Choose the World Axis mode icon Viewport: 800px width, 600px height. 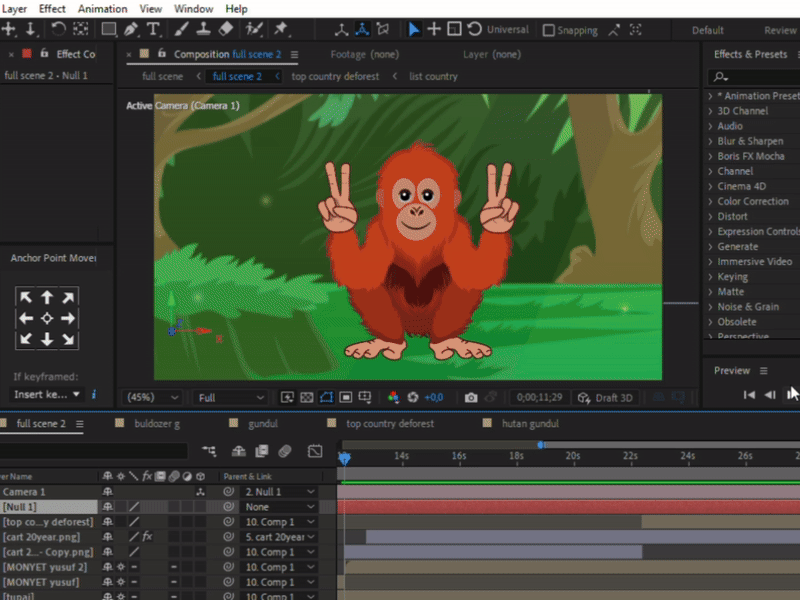(362, 29)
